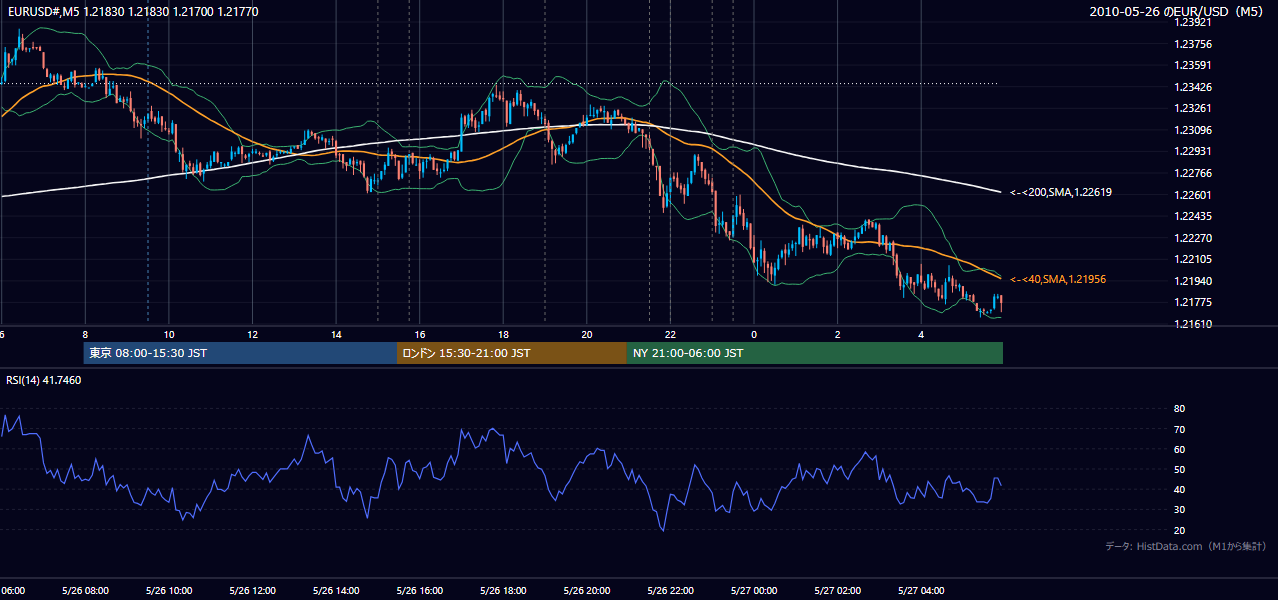1278x600 pixels.
Task: Click price axis value 1.21775
Action: [1193, 302]
